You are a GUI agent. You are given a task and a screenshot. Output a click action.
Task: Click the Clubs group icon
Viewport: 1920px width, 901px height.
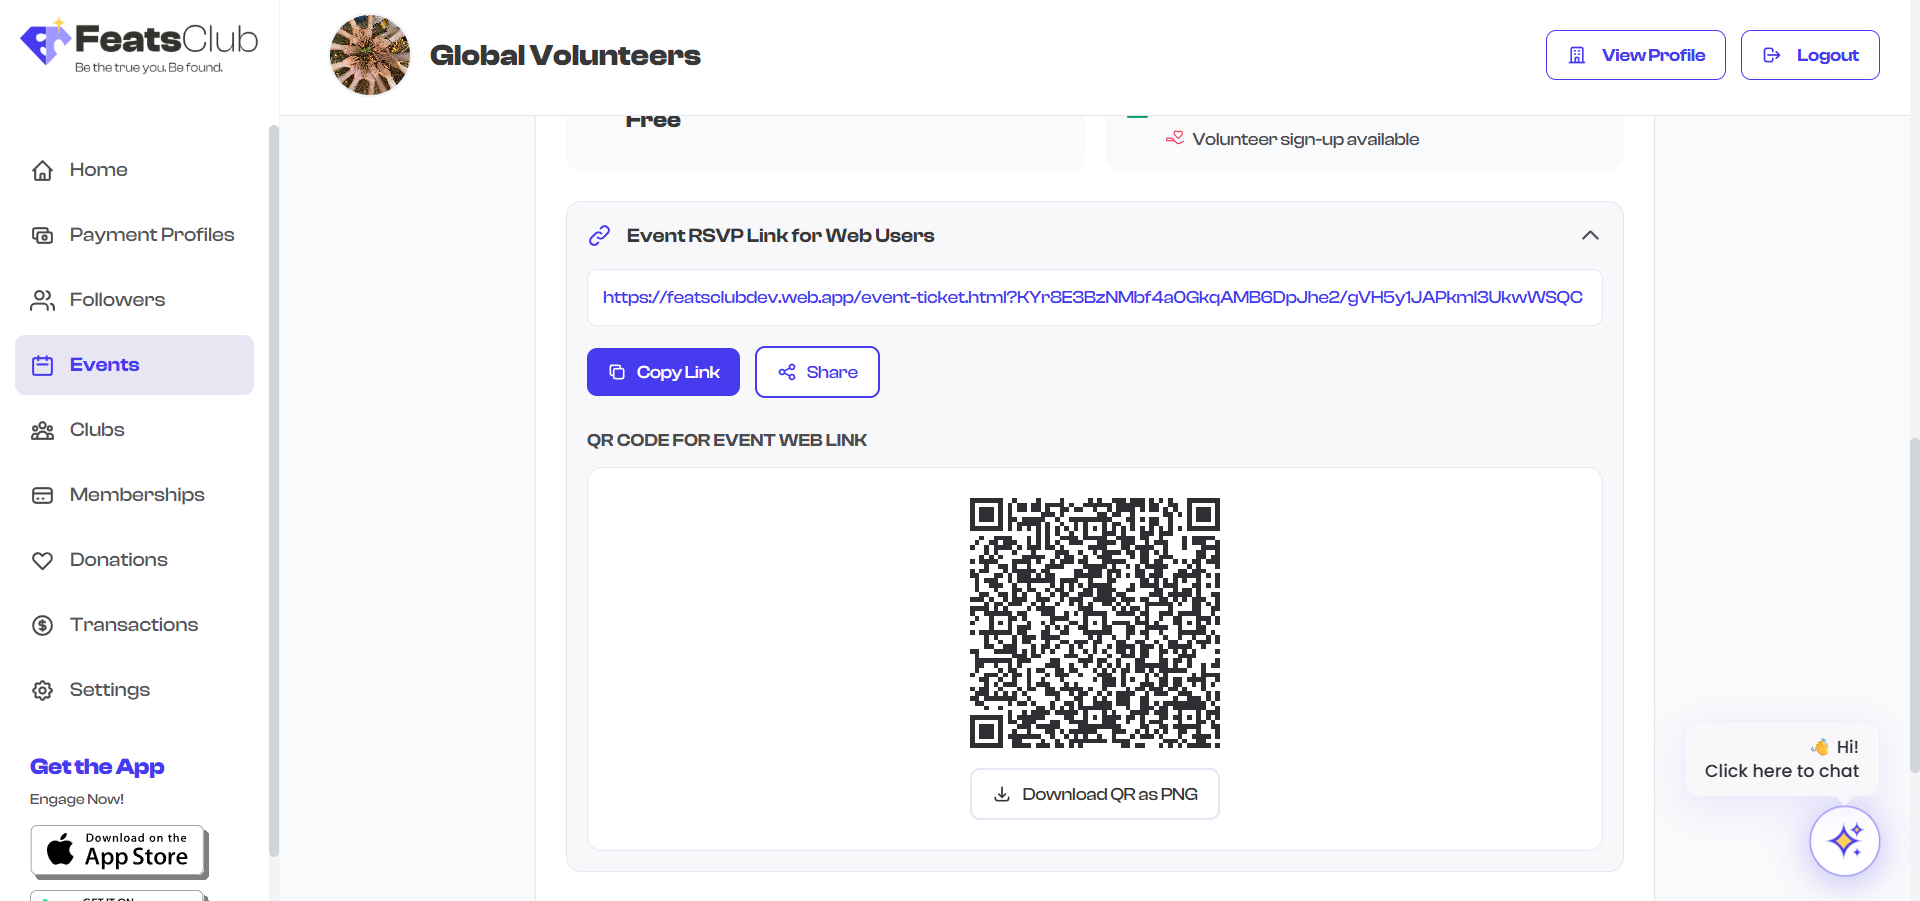[42, 431]
